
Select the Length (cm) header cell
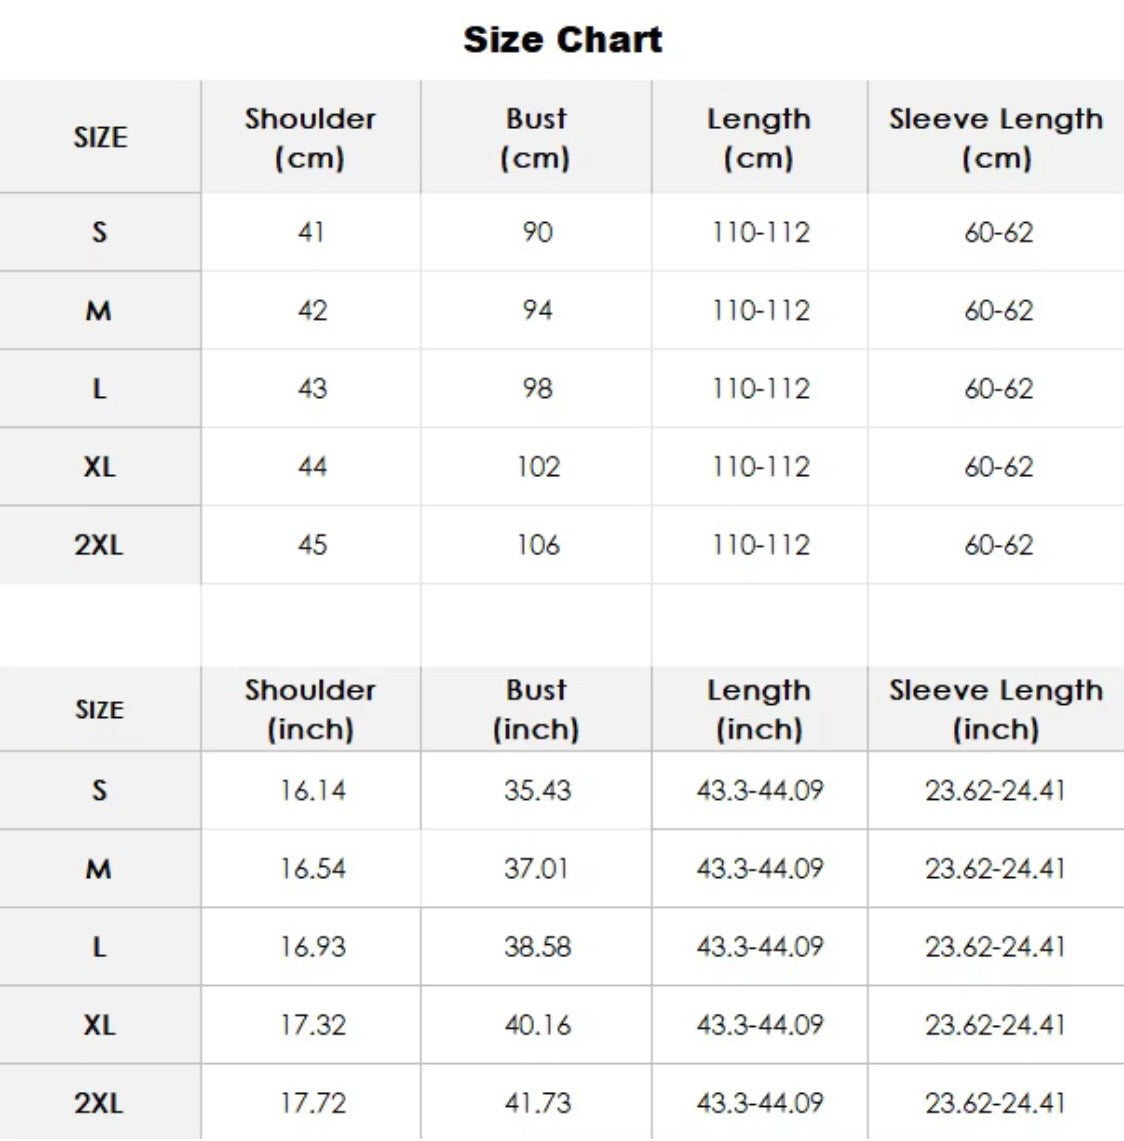(x=759, y=138)
